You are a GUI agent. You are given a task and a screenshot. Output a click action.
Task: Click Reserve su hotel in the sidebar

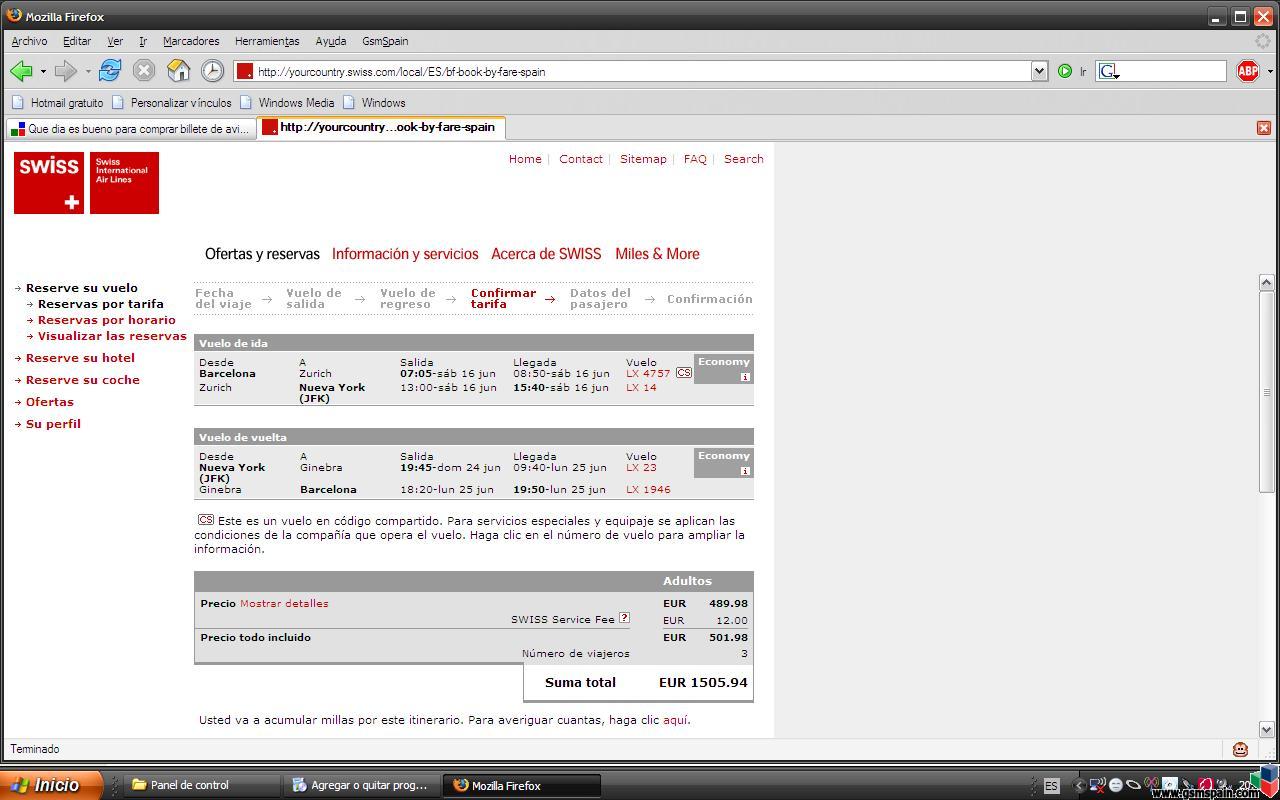80,358
